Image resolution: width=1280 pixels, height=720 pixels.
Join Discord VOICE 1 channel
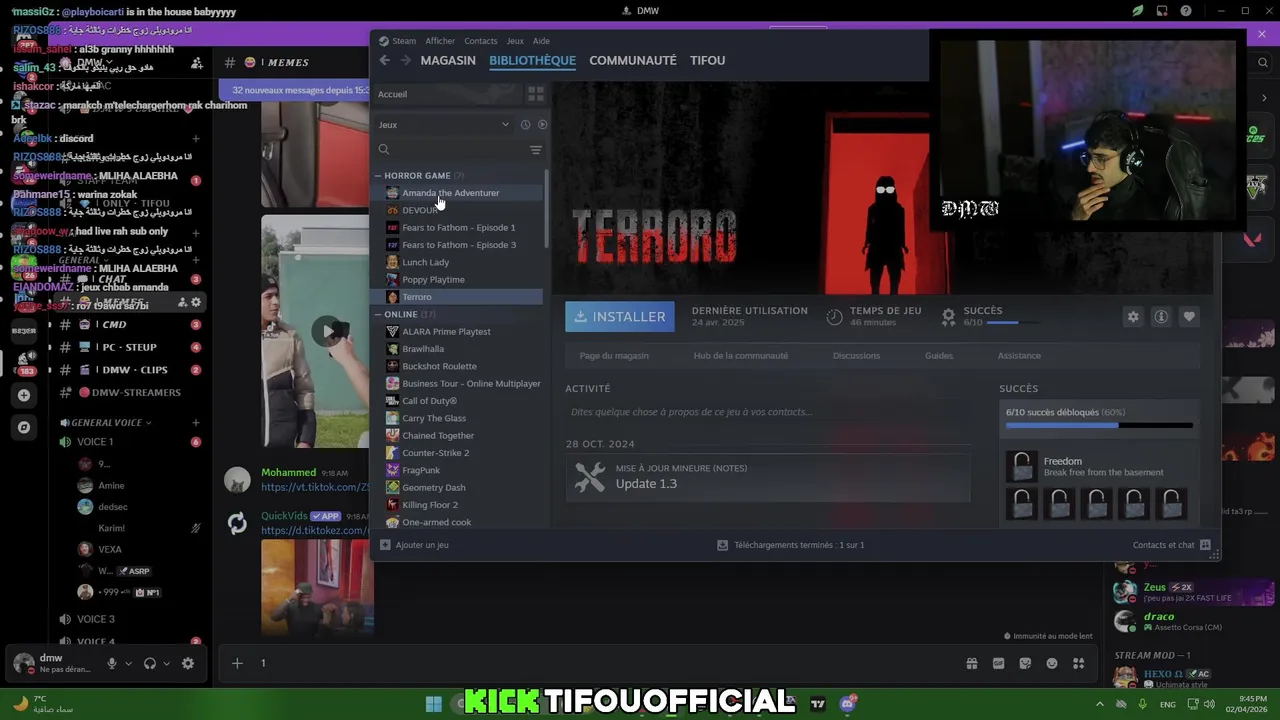[x=95, y=442]
